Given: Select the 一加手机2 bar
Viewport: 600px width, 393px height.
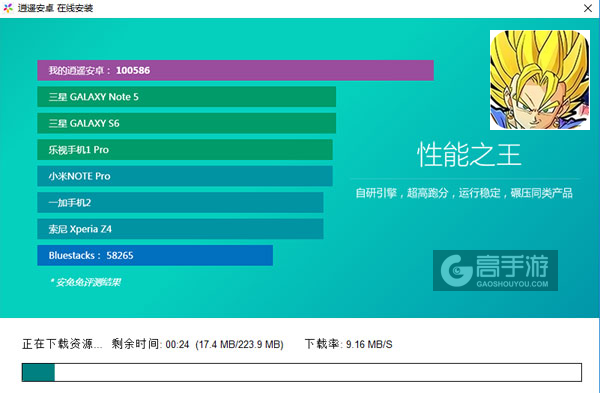Looking at the screenshot, I should [180, 202].
